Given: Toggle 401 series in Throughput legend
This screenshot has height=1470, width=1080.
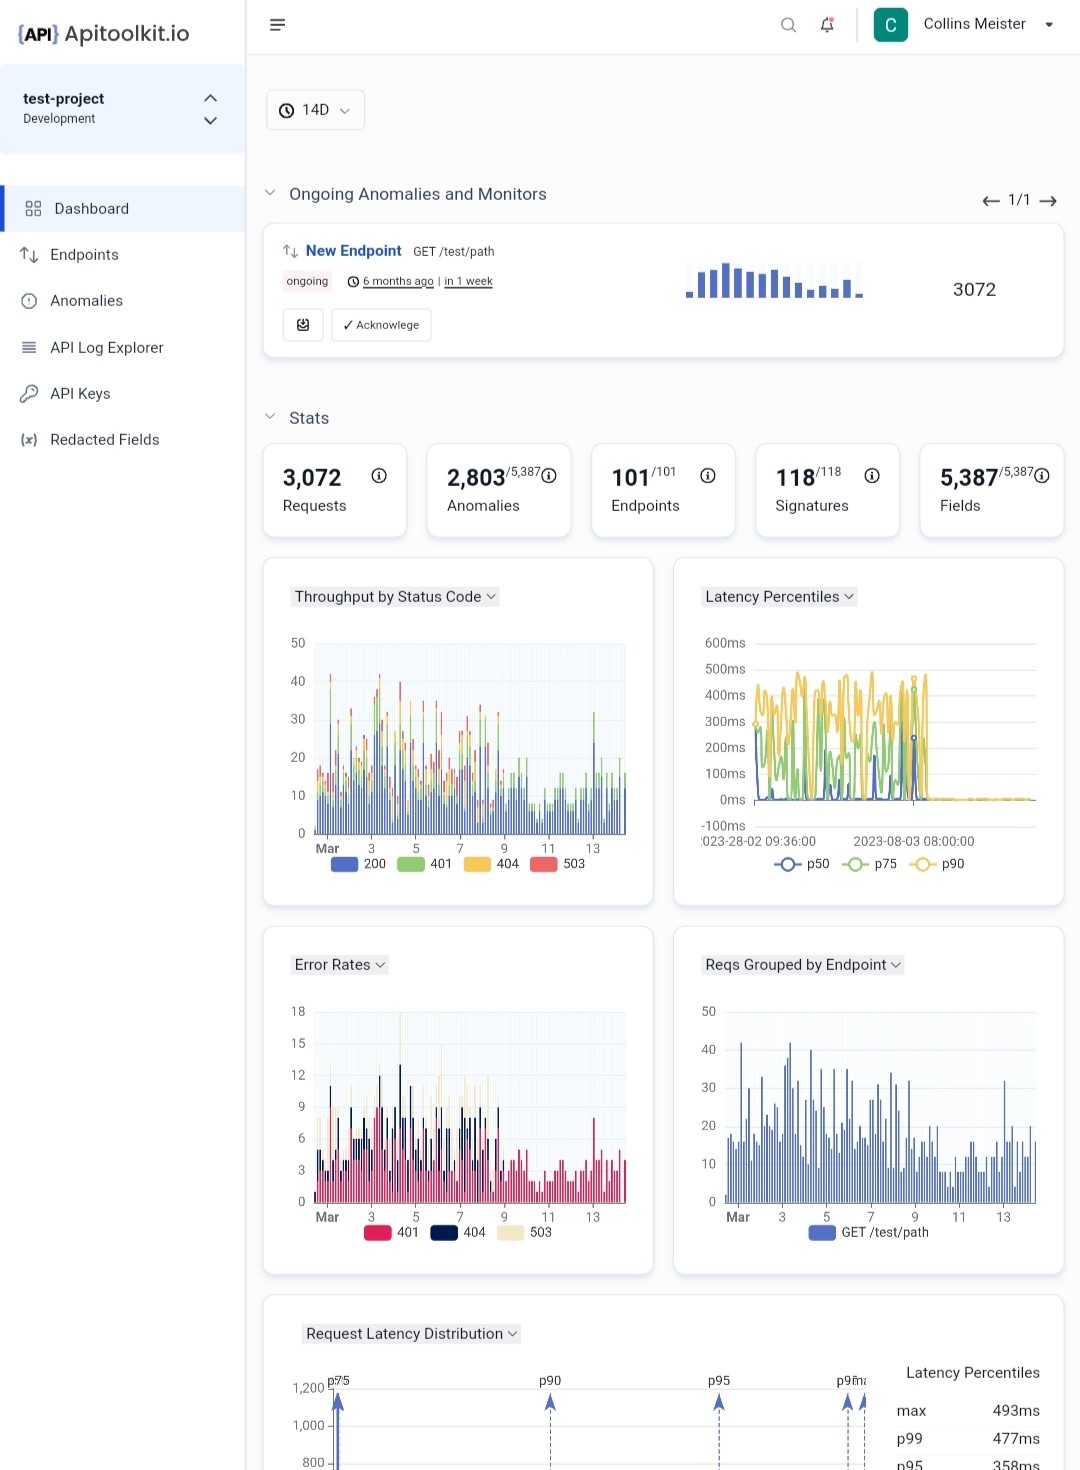Looking at the screenshot, I should tap(425, 864).
